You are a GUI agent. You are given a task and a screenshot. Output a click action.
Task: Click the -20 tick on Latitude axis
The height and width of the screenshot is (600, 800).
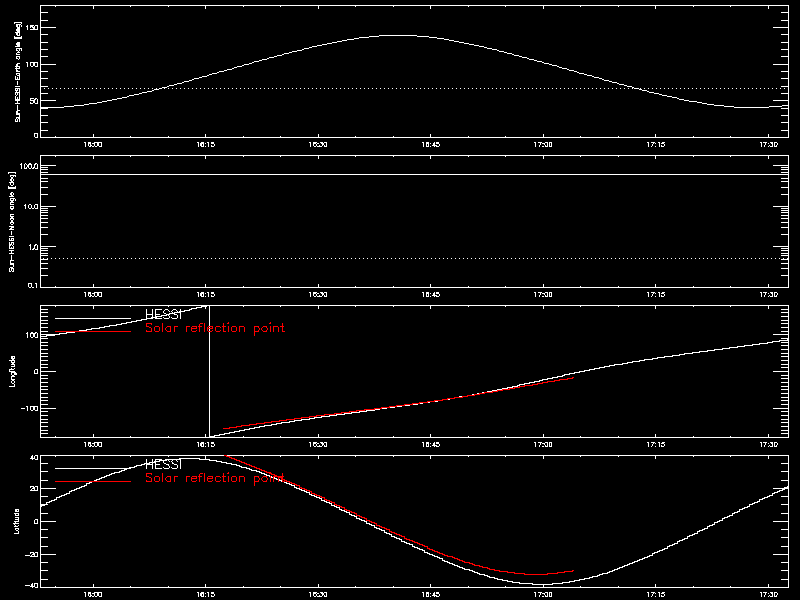pyautogui.click(x=32, y=554)
